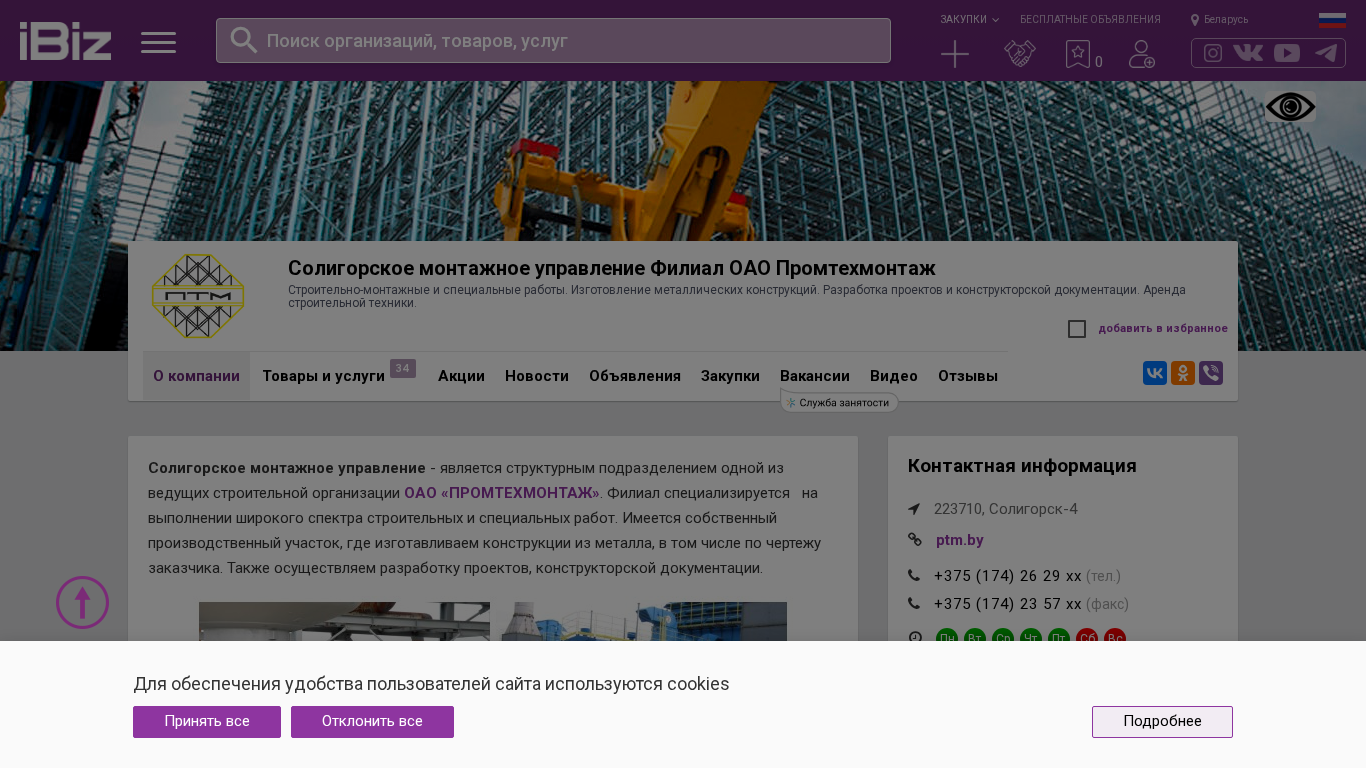Click the phone icon beside the тел. number
The image size is (1366, 768).
click(x=914, y=576)
